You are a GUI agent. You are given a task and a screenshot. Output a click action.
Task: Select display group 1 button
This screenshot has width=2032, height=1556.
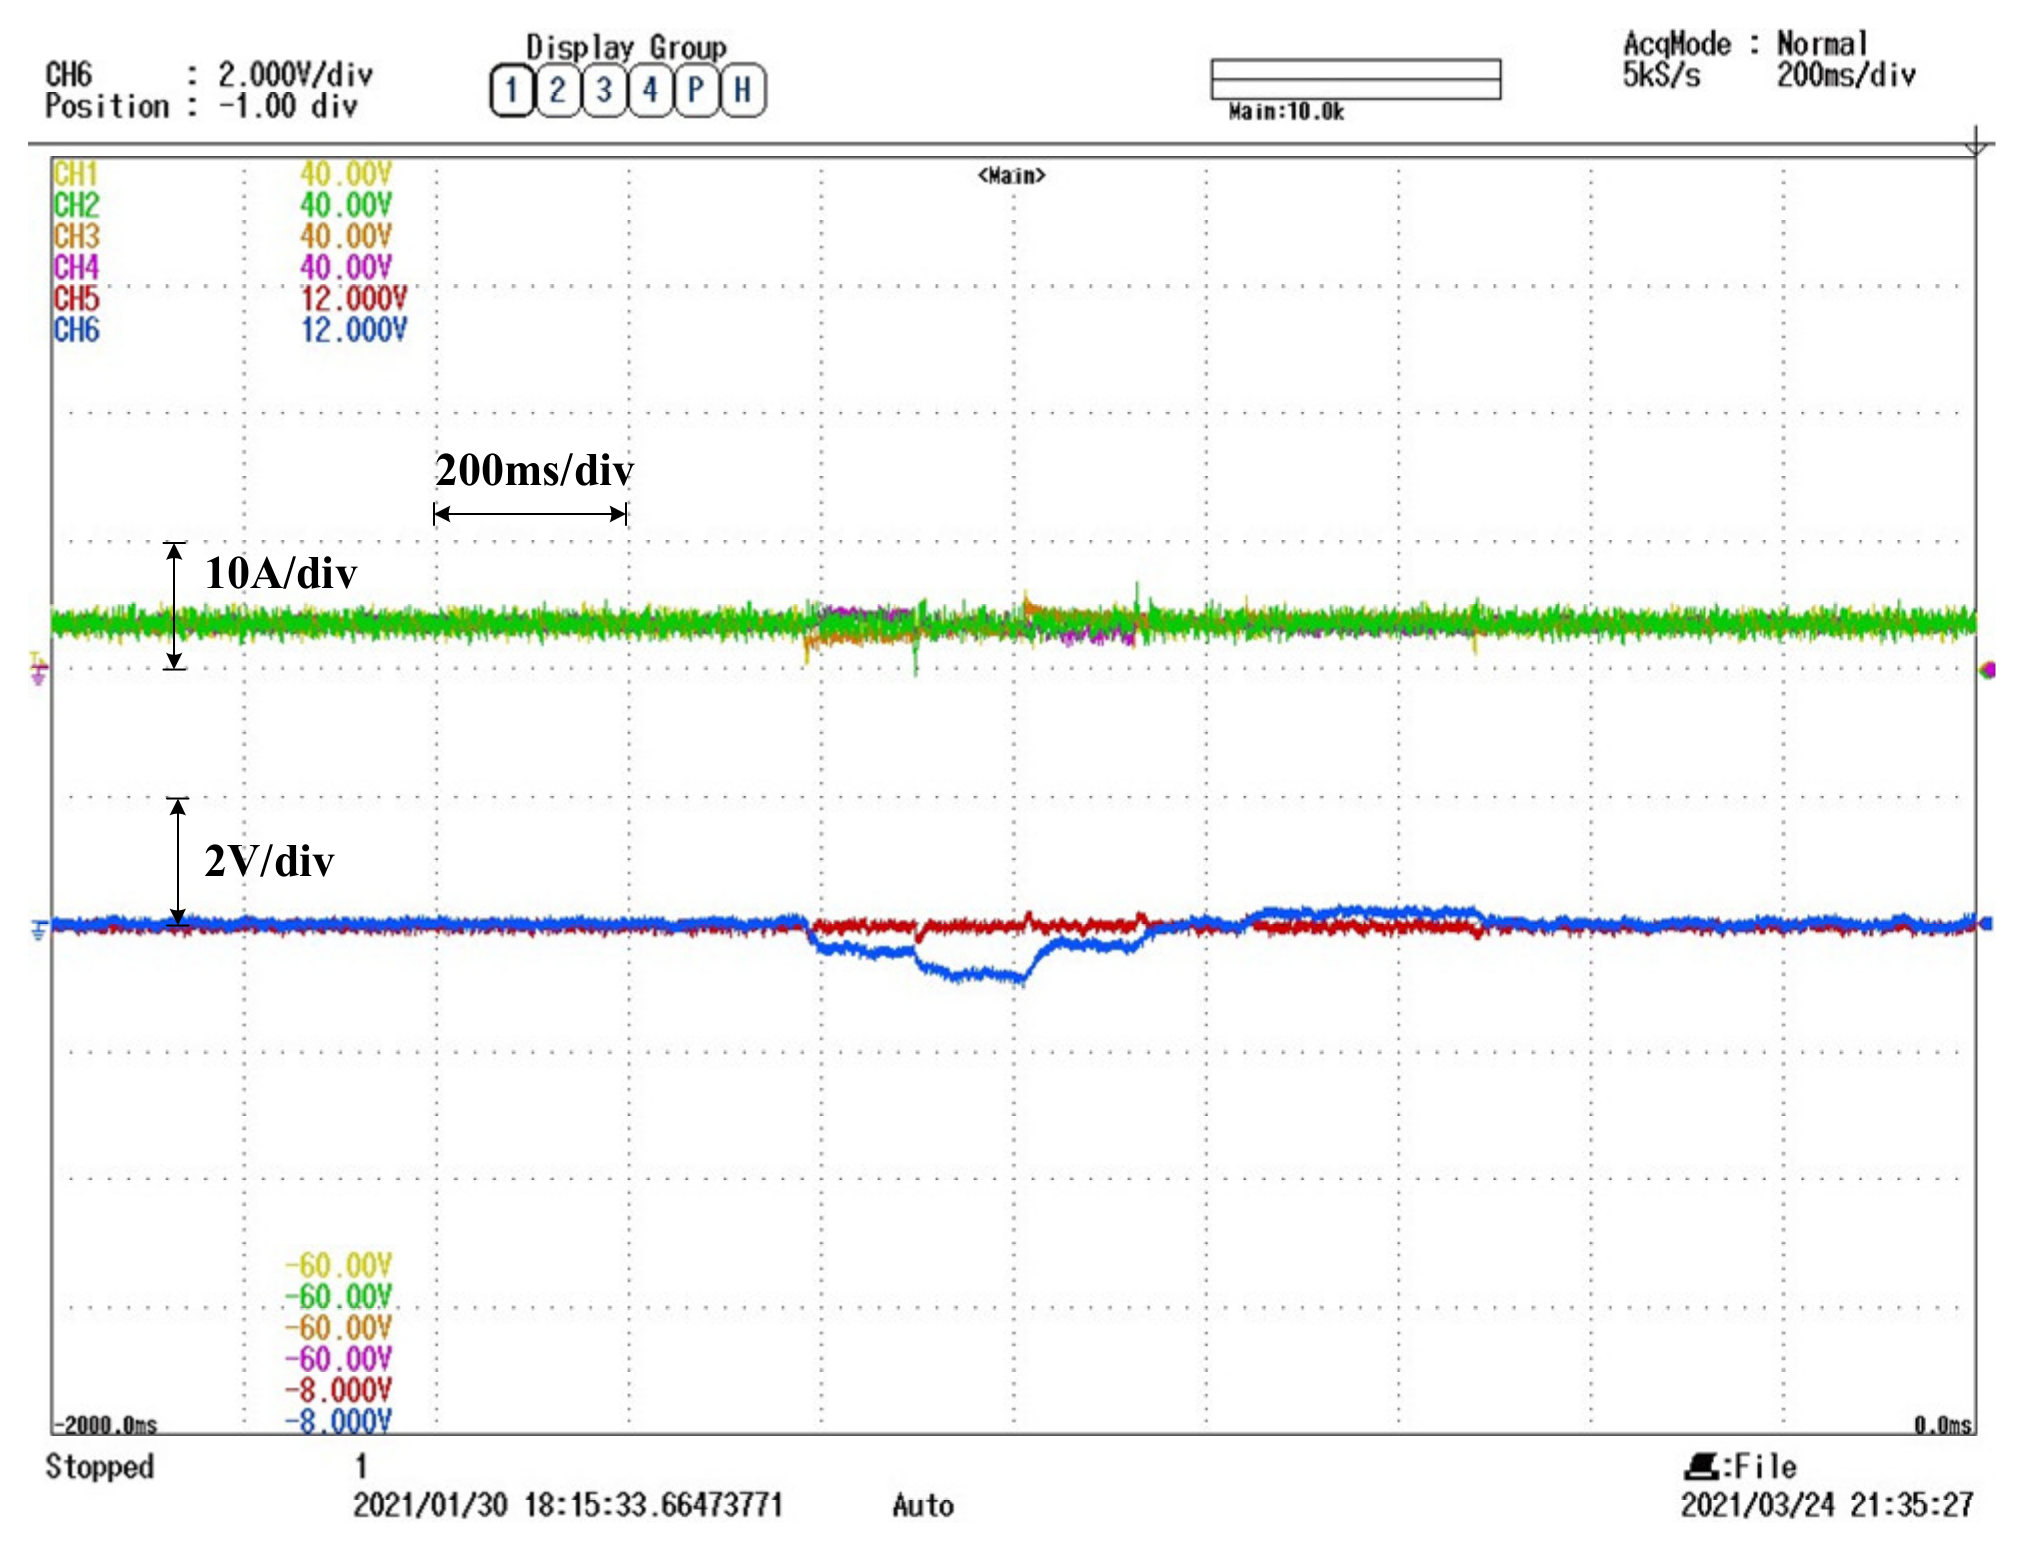pyautogui.click(x=511, y=91)
